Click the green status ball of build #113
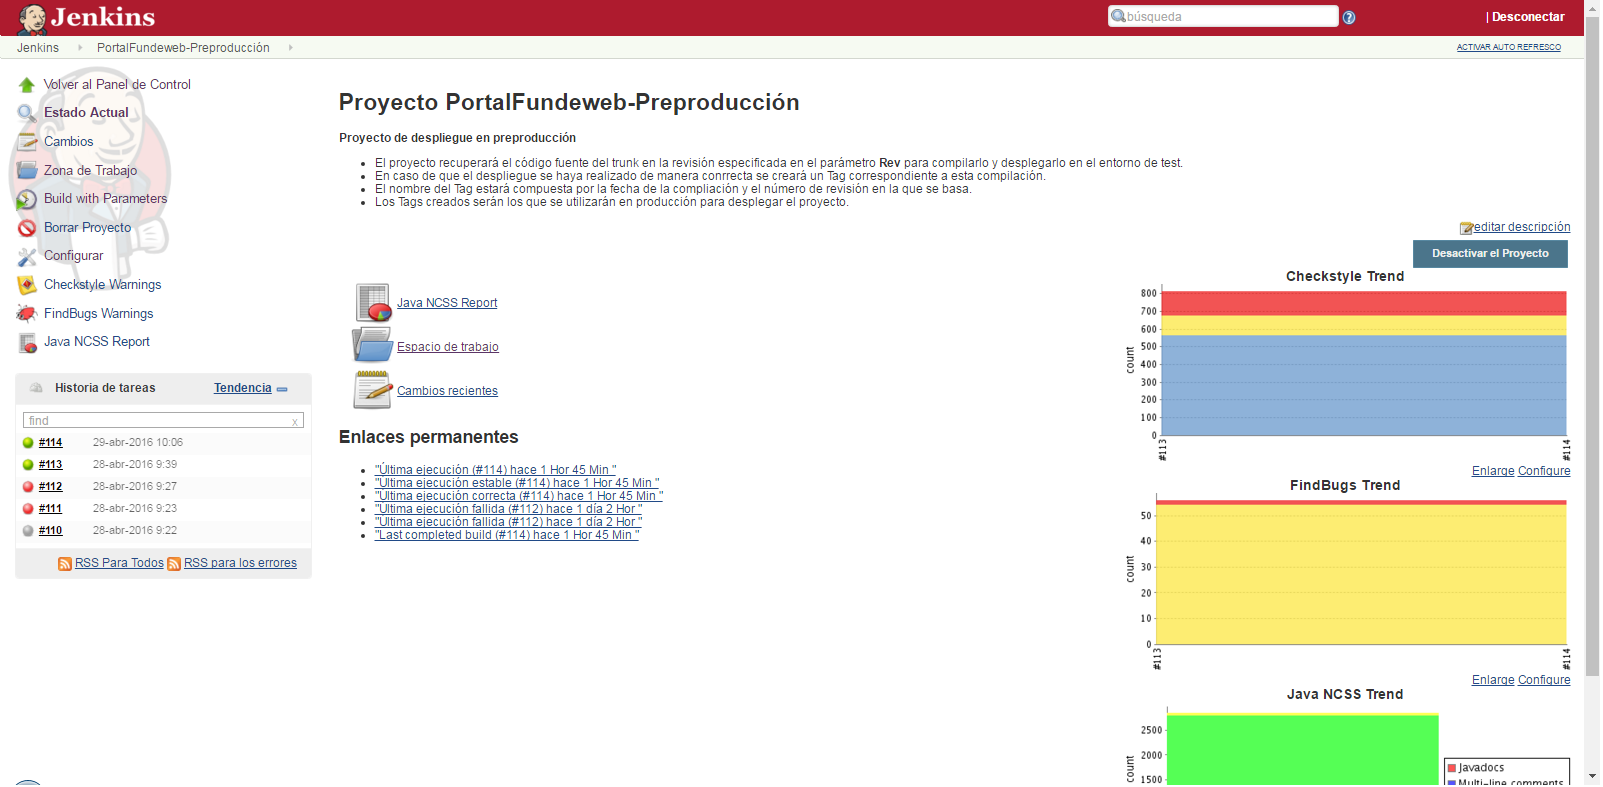The height and width of the screenshot is (787, 1603). pos(28,465)
